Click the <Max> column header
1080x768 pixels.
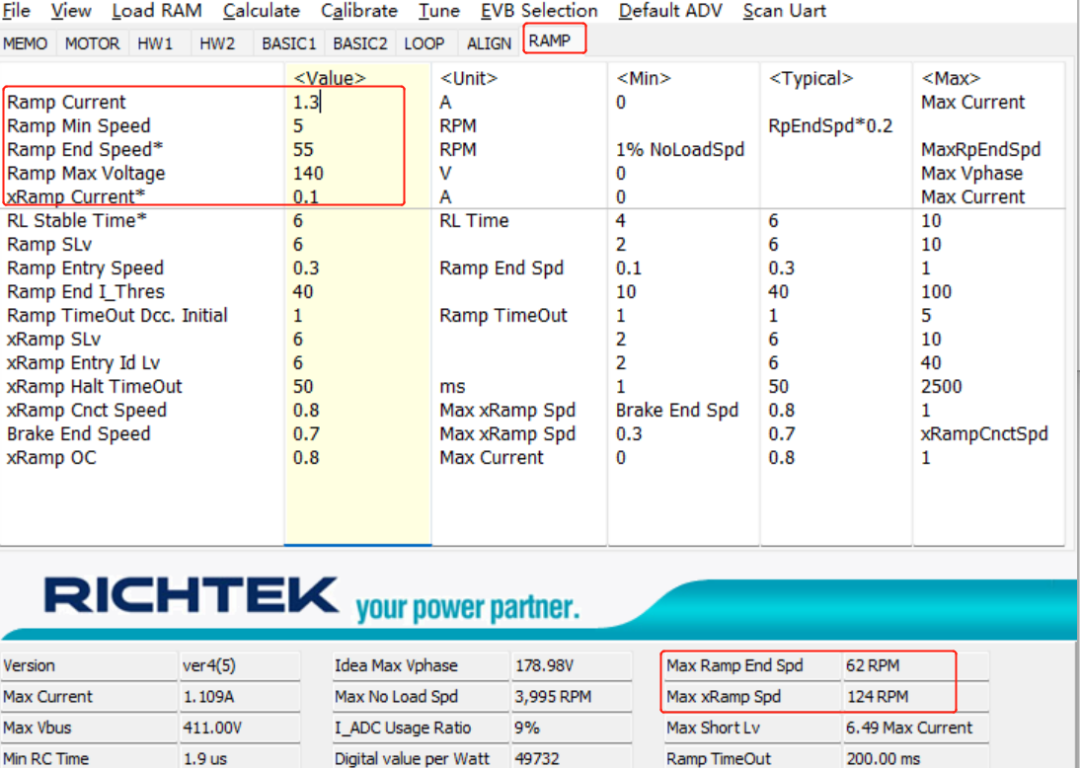951,79
